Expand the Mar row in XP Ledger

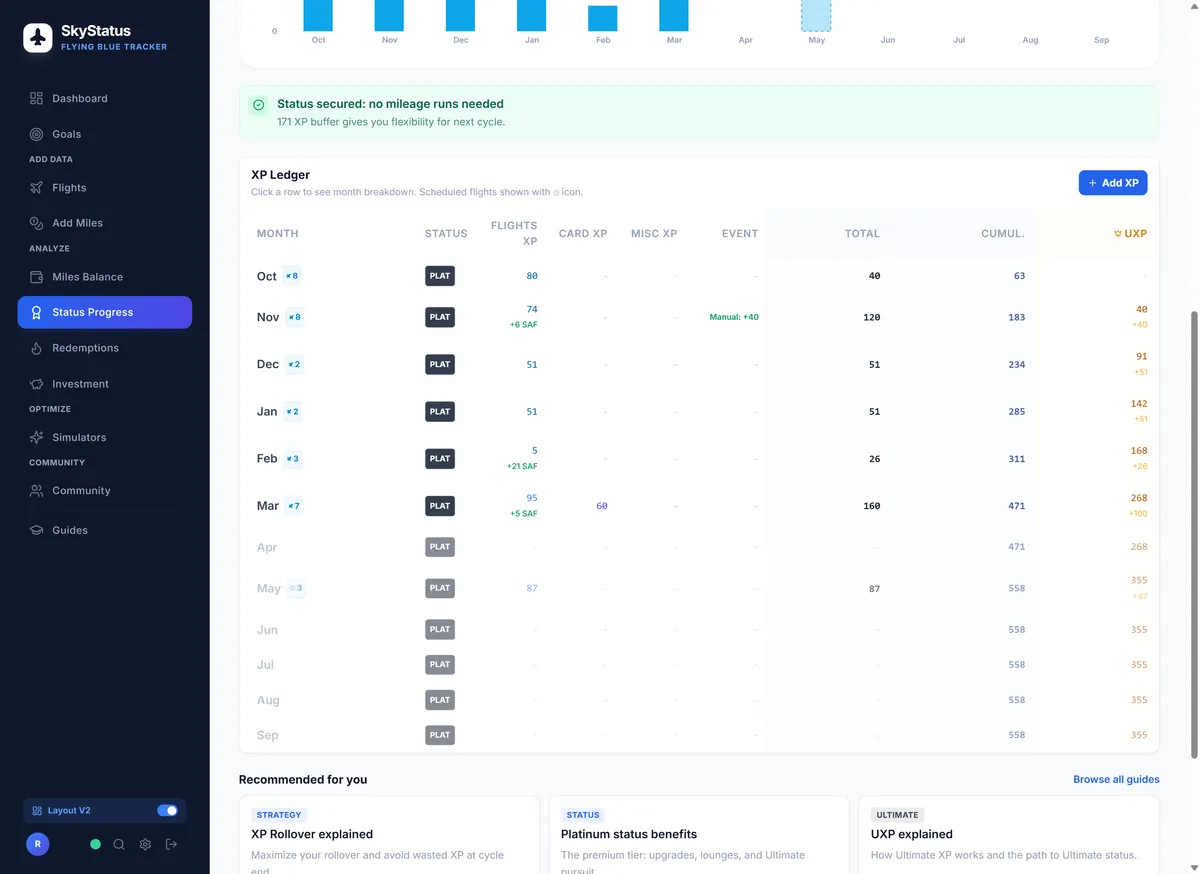(267, 506)
